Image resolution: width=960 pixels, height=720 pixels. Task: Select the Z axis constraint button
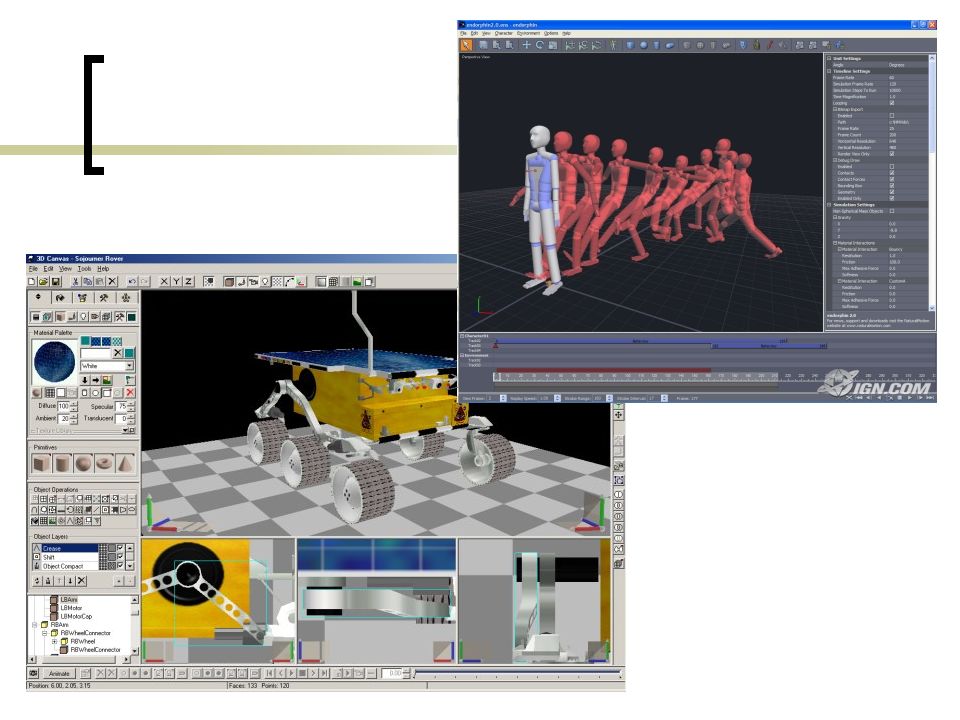(189, 282)
